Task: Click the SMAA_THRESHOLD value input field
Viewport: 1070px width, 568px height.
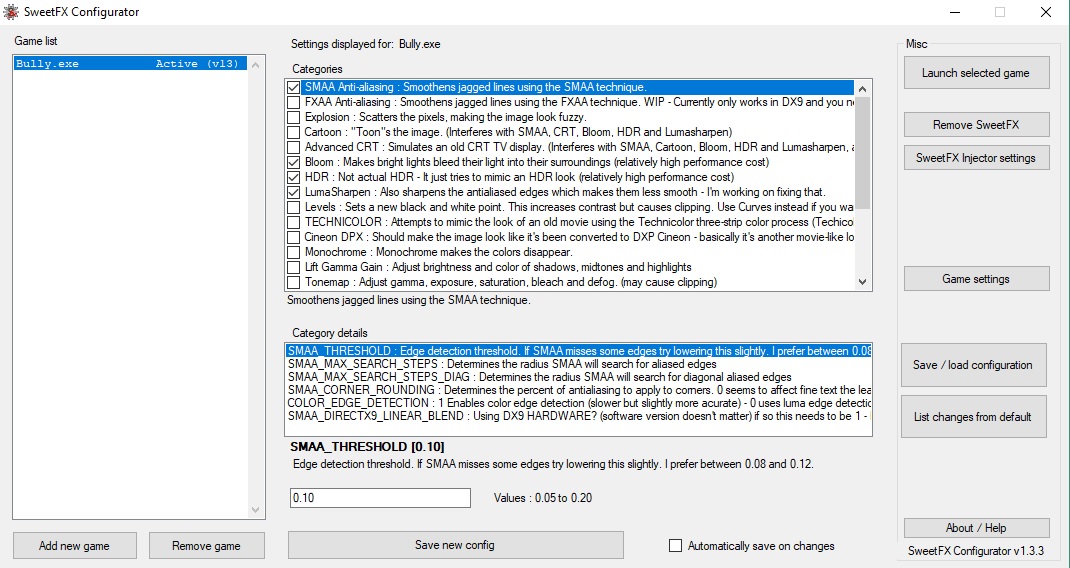Action: 380,498
